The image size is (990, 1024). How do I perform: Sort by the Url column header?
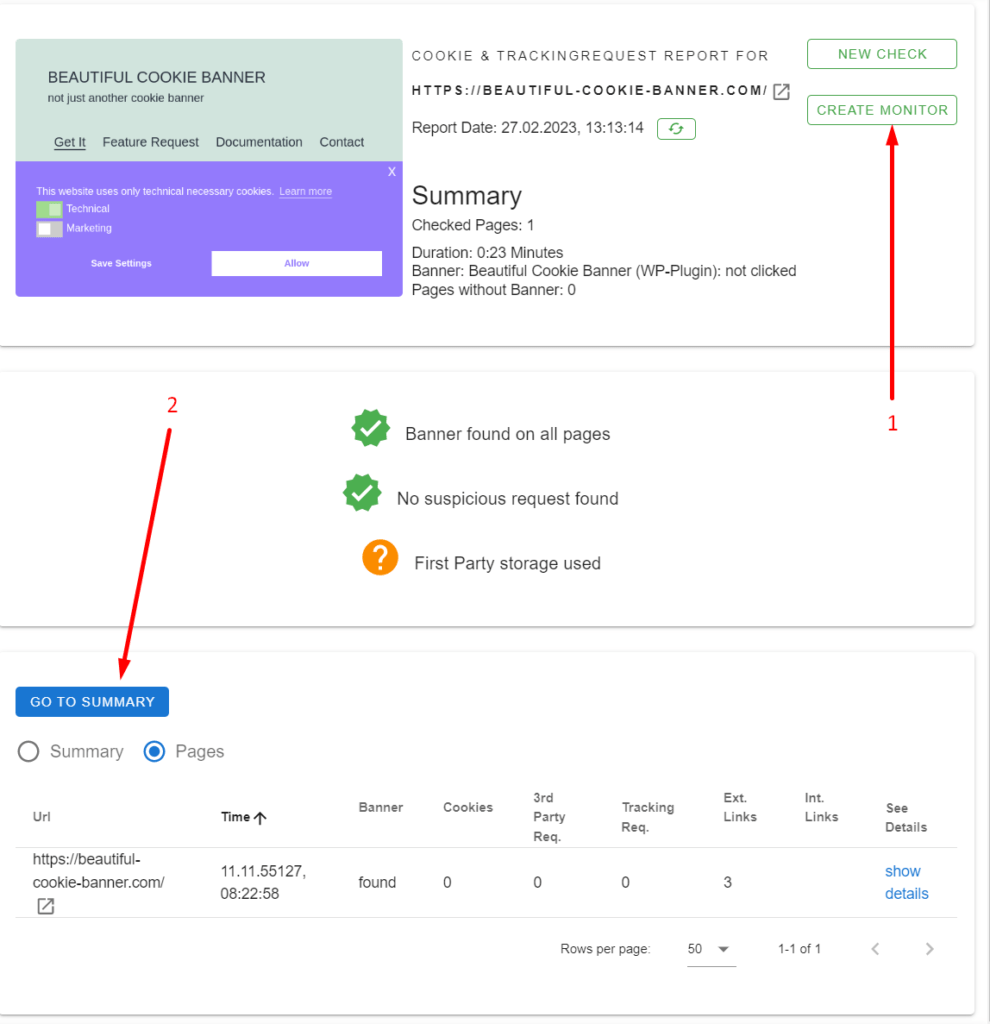click(41, 817)
